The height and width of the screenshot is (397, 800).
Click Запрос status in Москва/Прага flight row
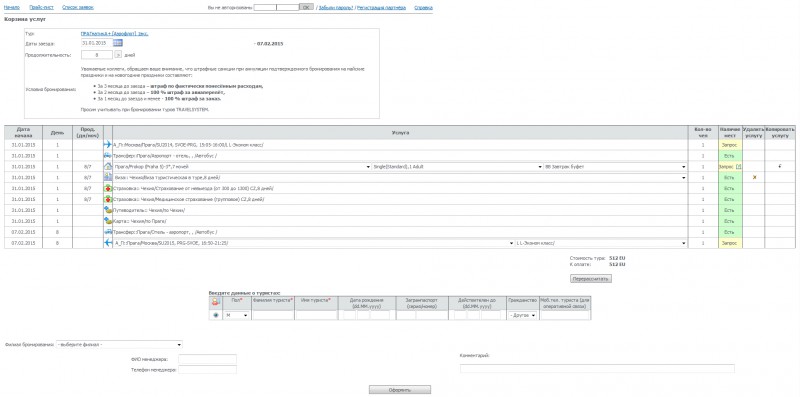point(730,145)
